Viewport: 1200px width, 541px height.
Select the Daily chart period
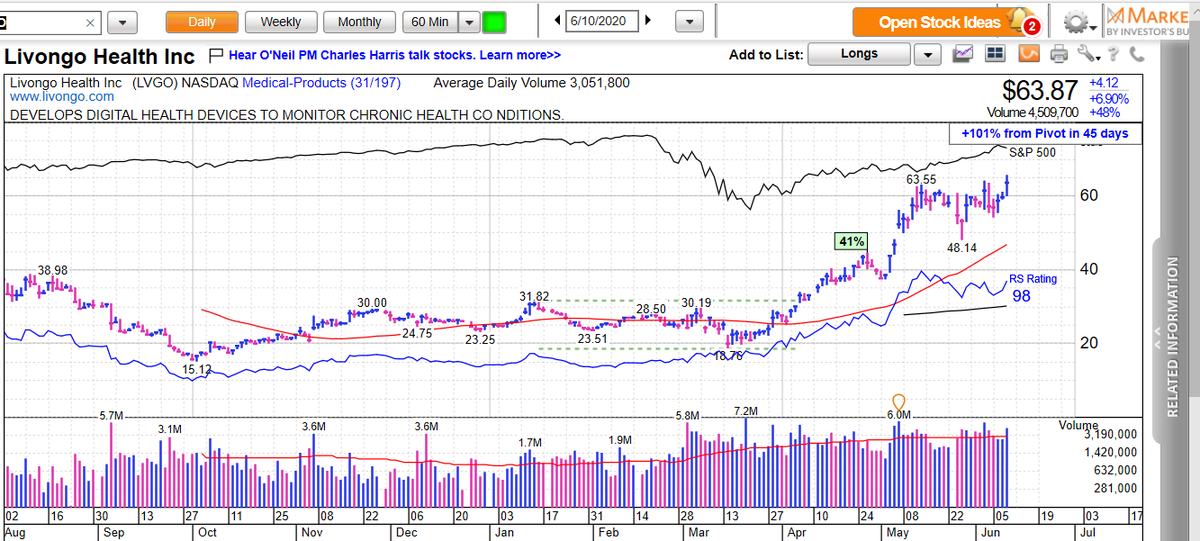click(201, 22)
